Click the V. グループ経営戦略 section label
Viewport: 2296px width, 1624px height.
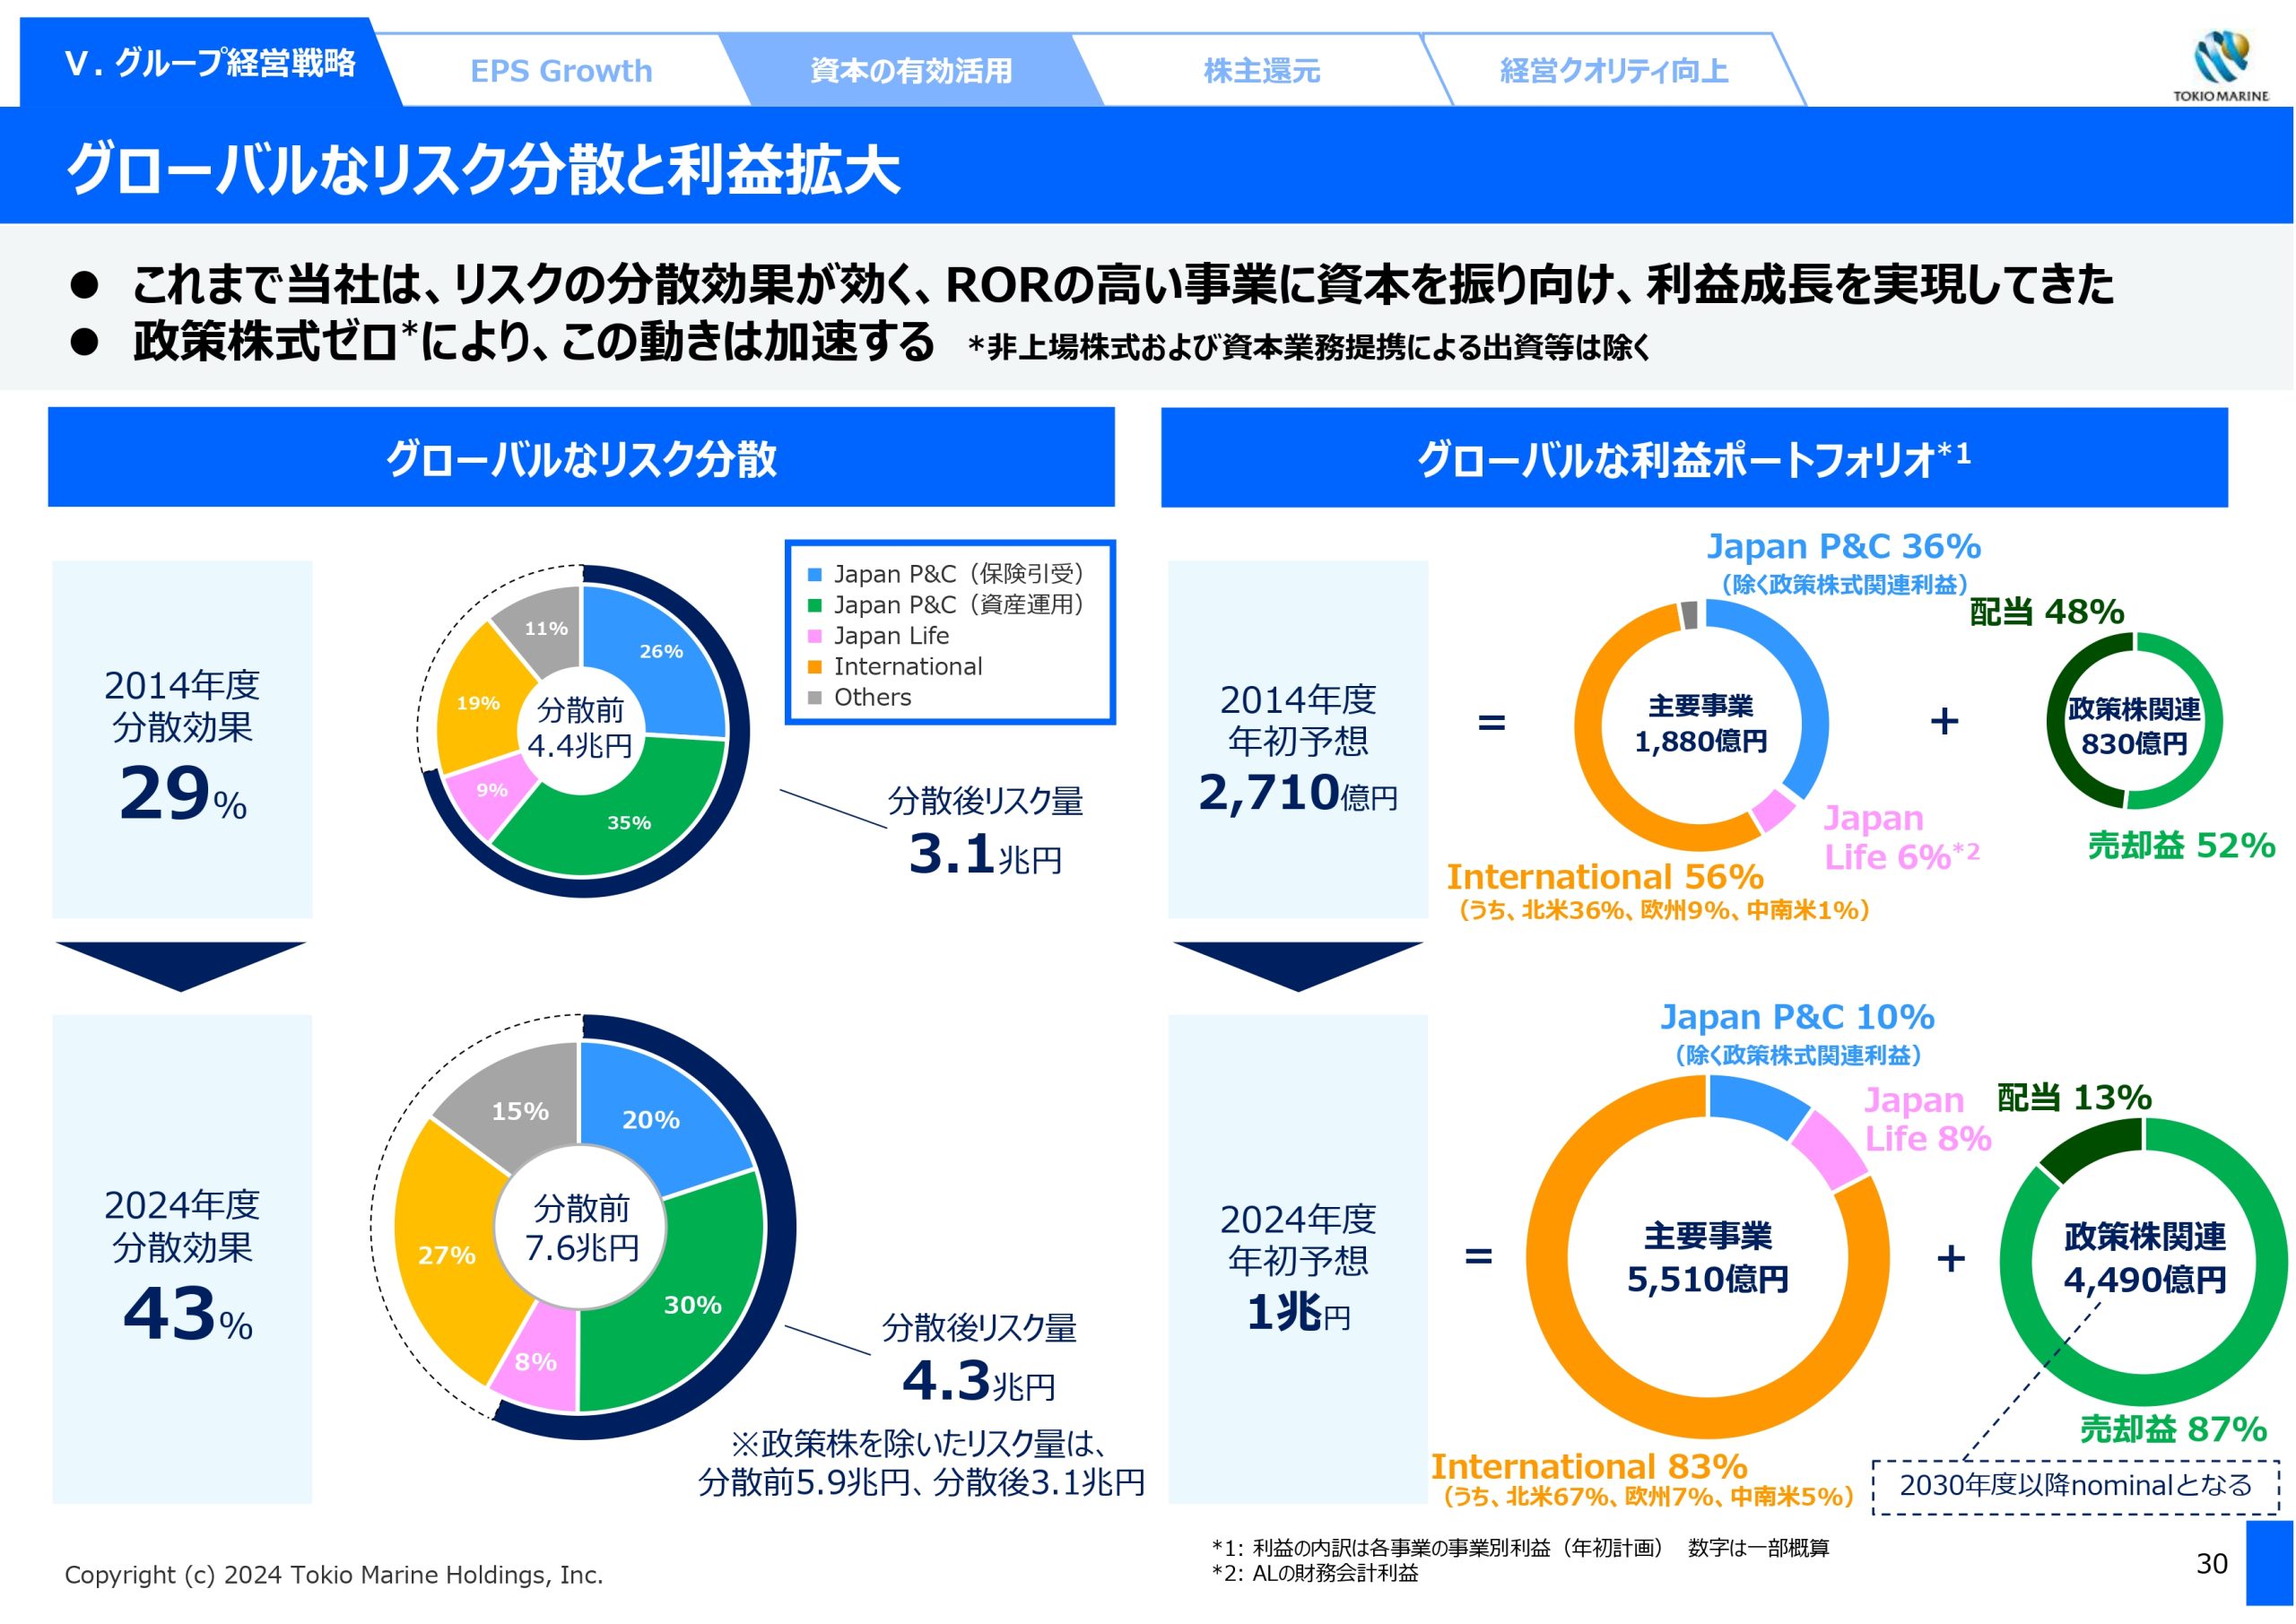209,63
